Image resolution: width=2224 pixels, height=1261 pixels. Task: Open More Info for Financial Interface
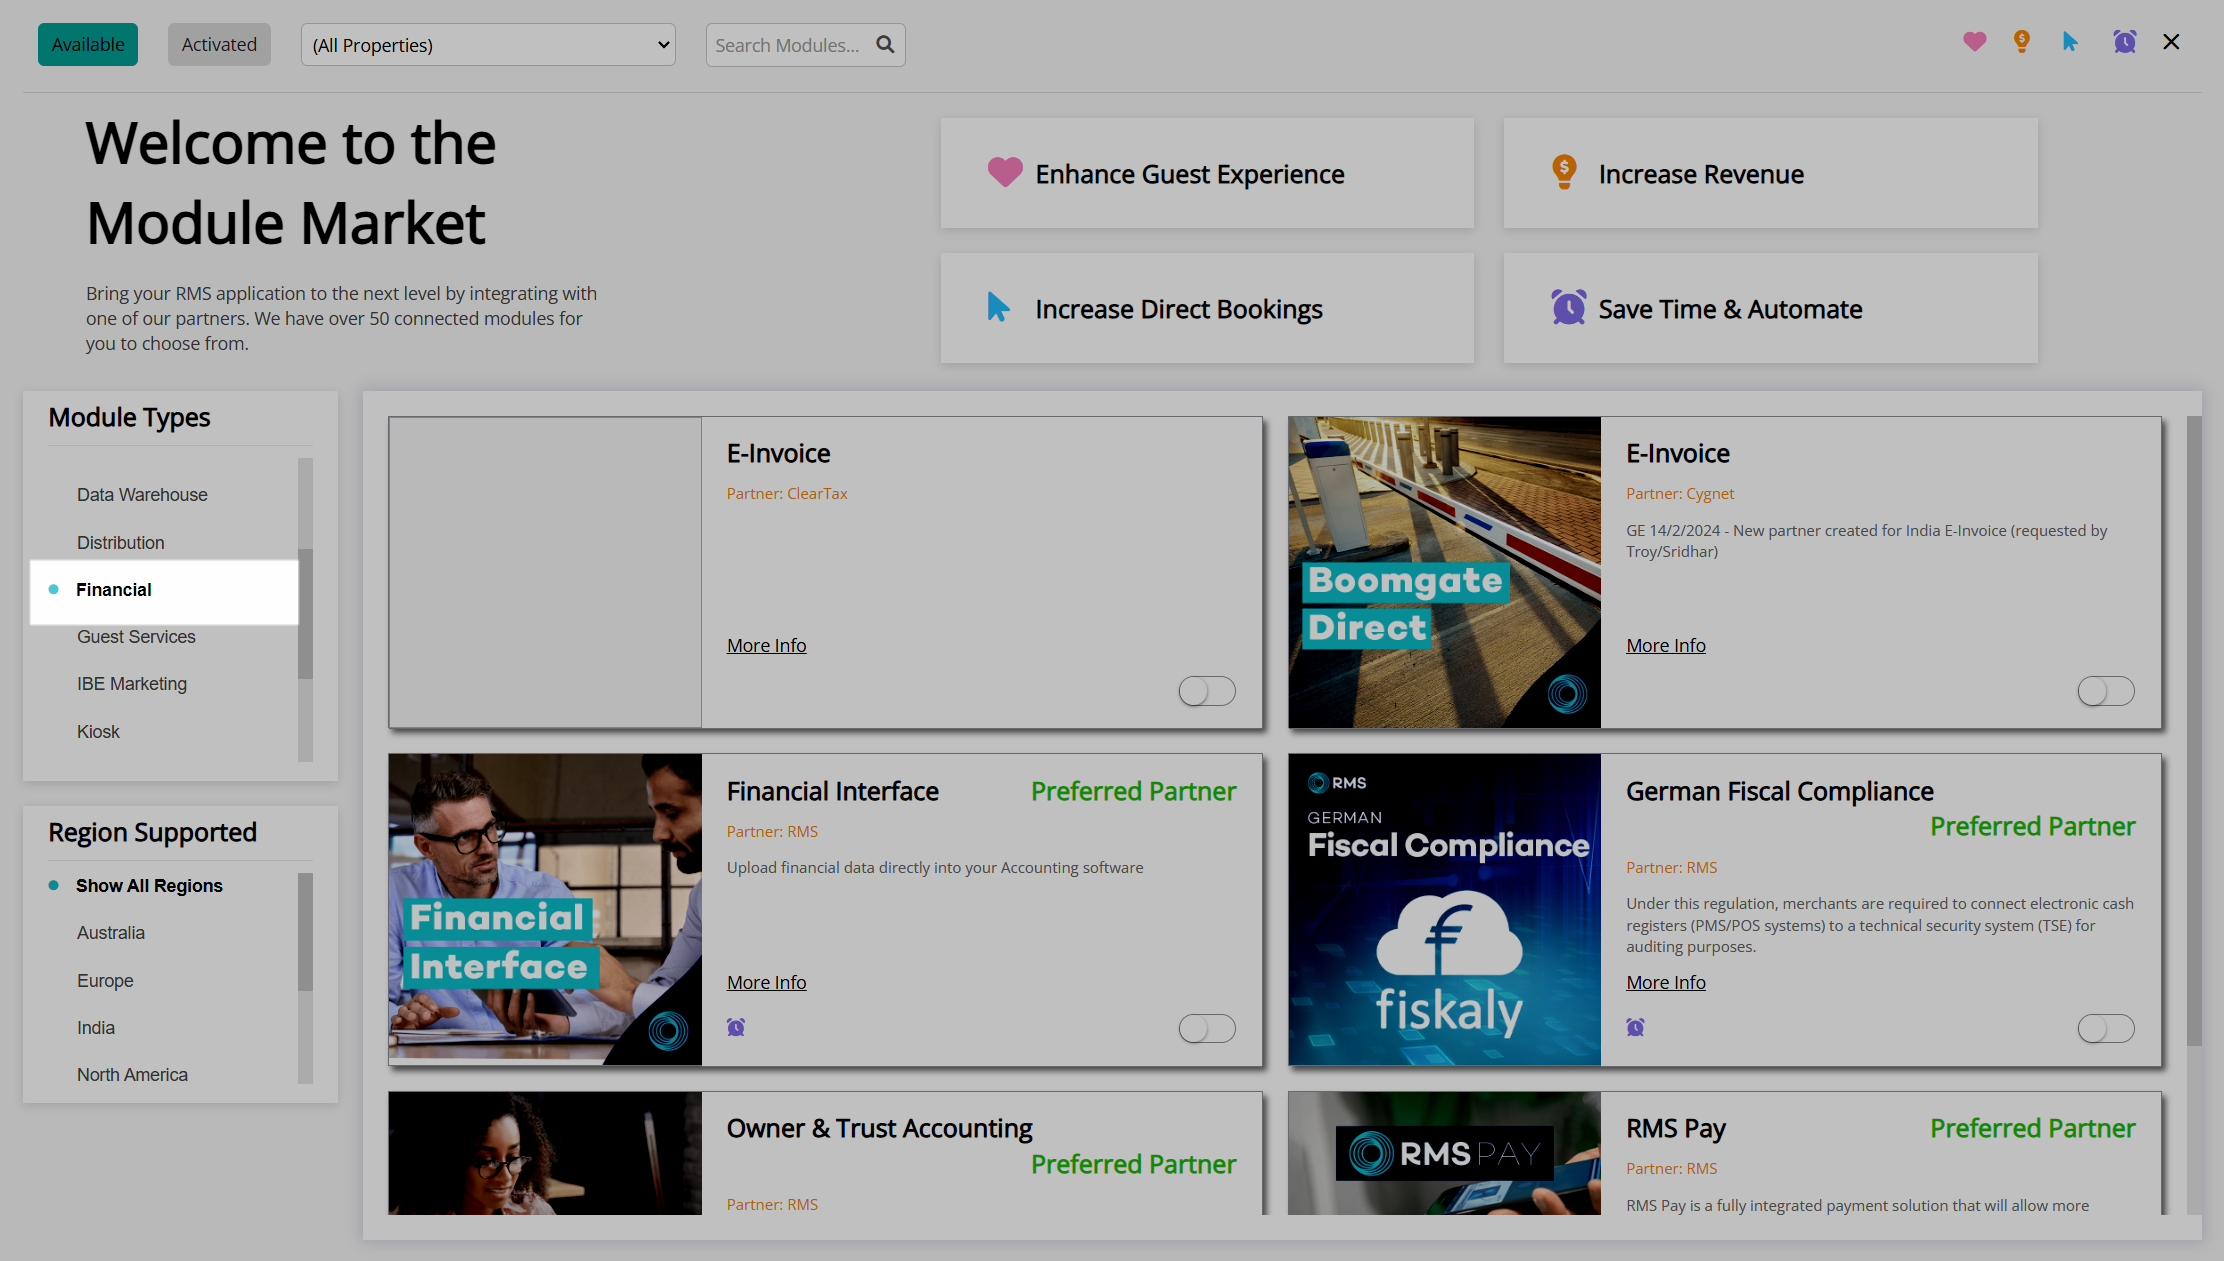(x=766, y=983)
